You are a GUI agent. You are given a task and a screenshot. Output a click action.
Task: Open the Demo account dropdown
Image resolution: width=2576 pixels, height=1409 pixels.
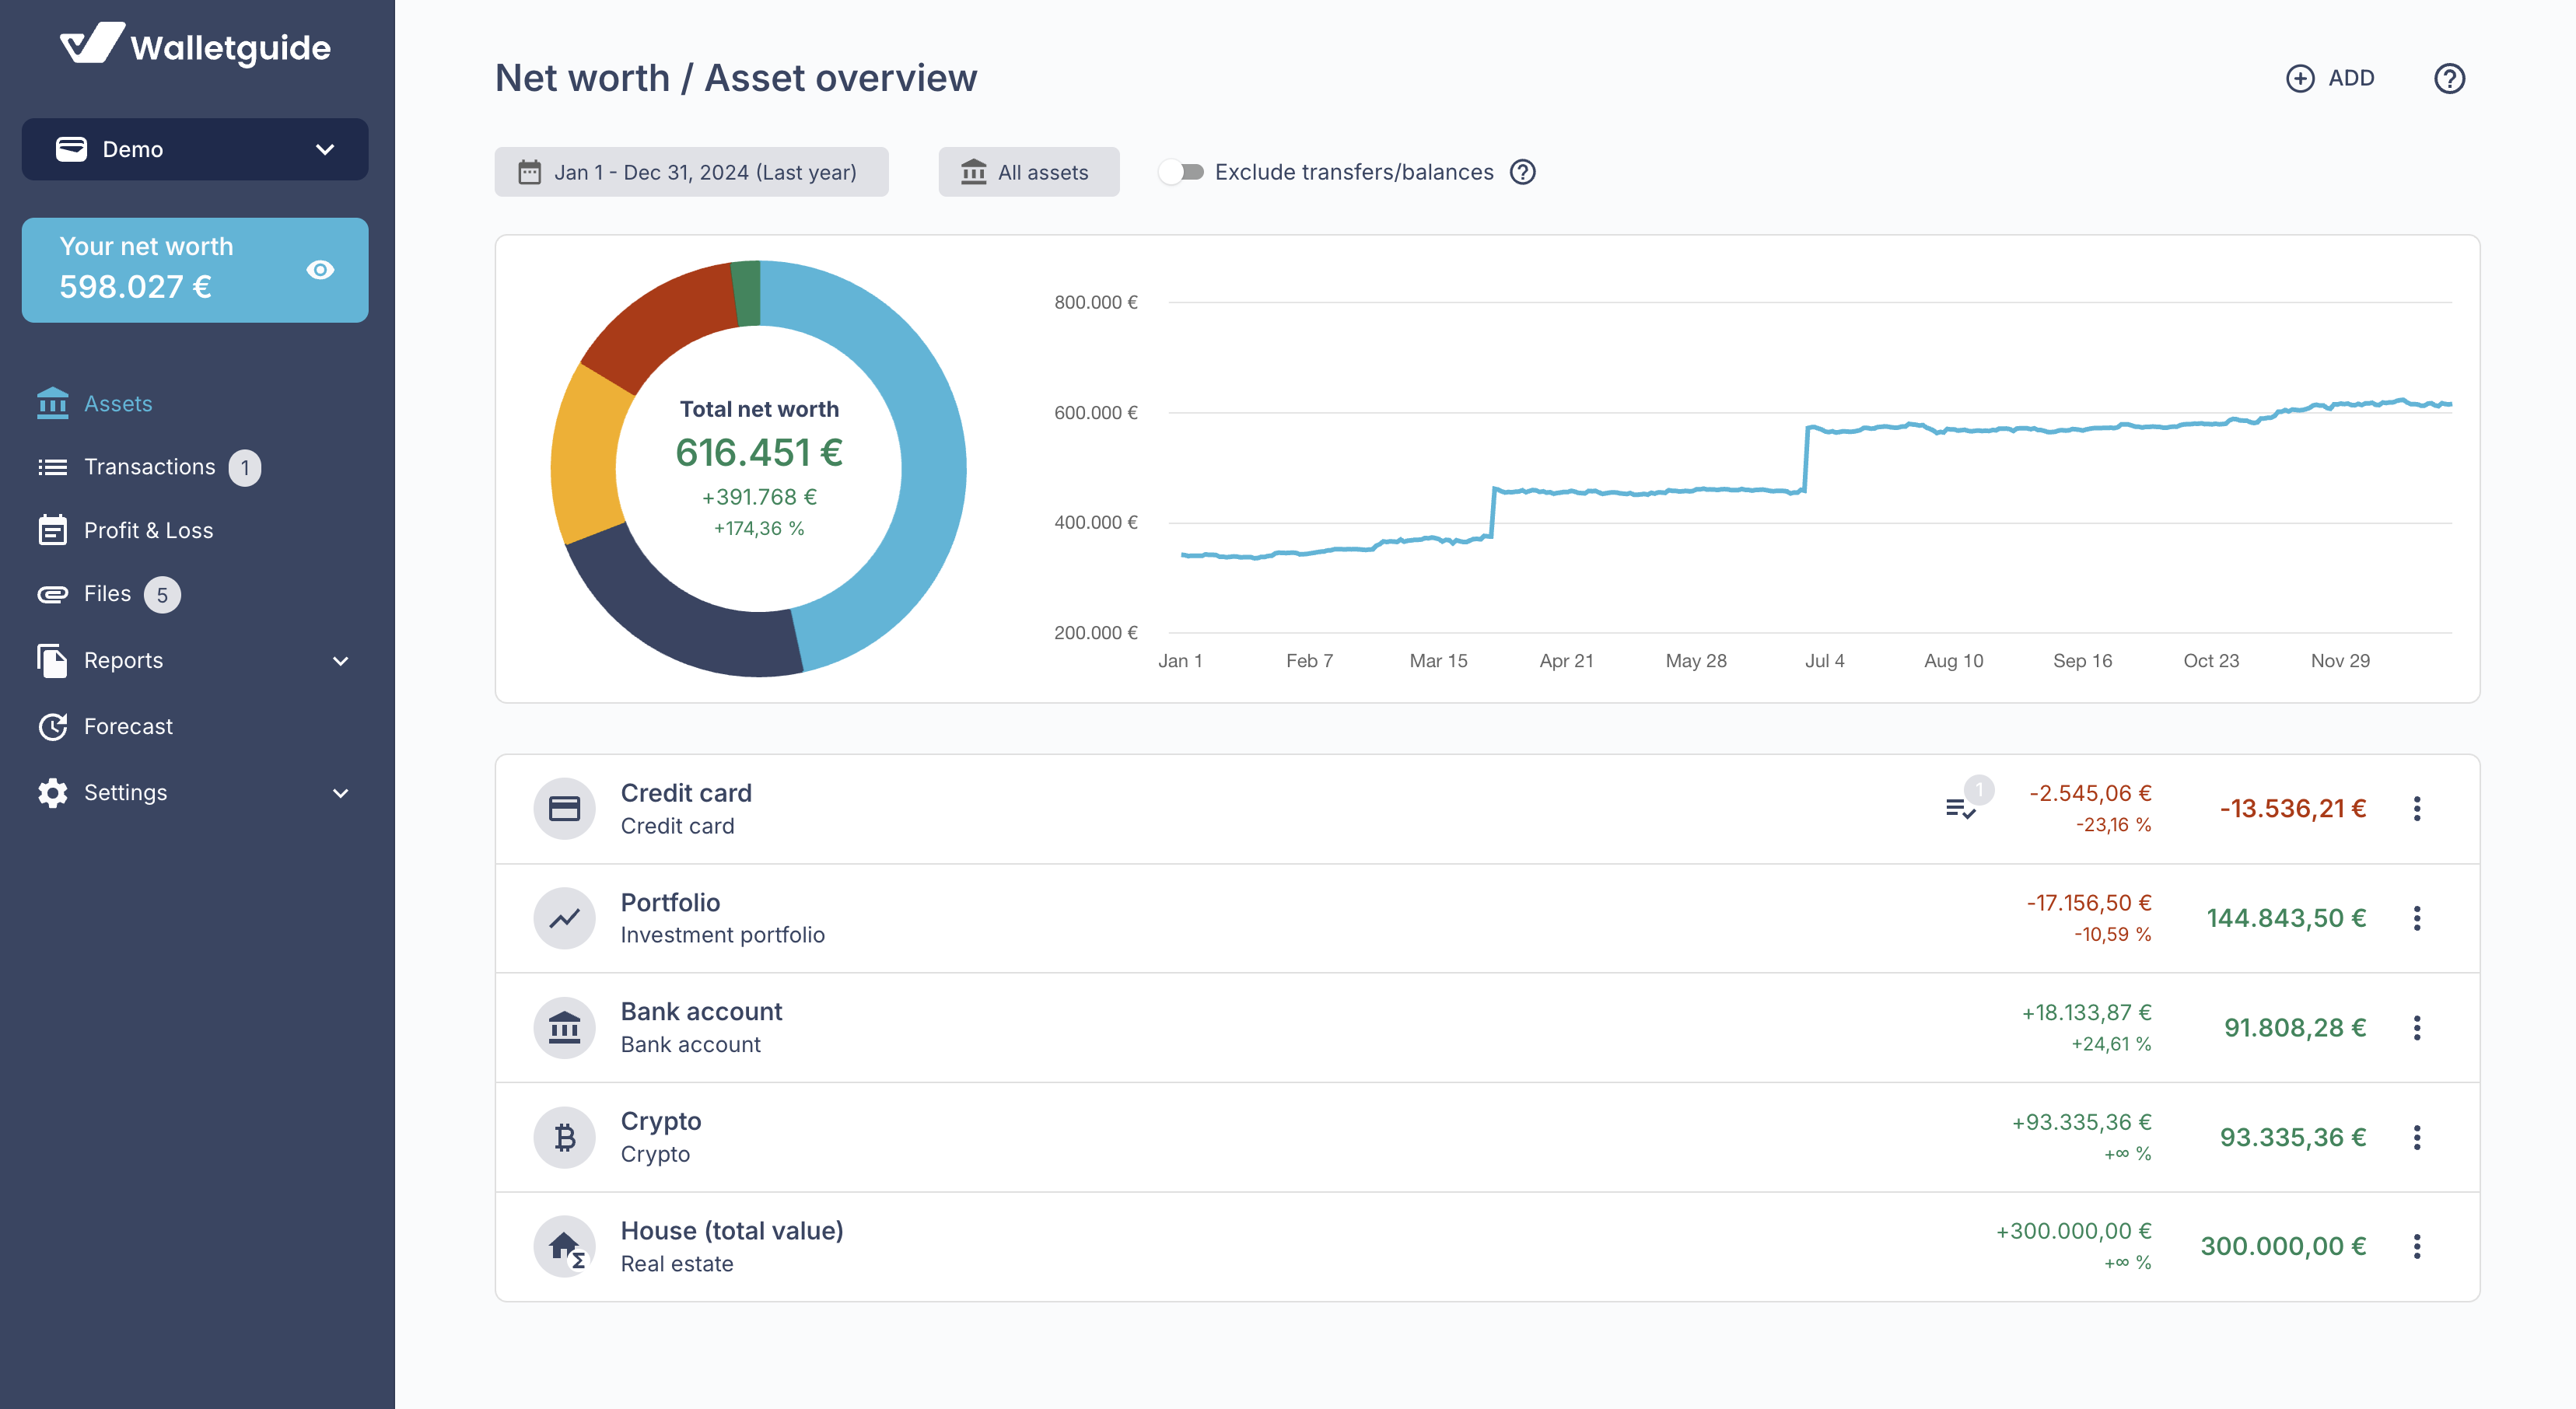tap(195, 149)
